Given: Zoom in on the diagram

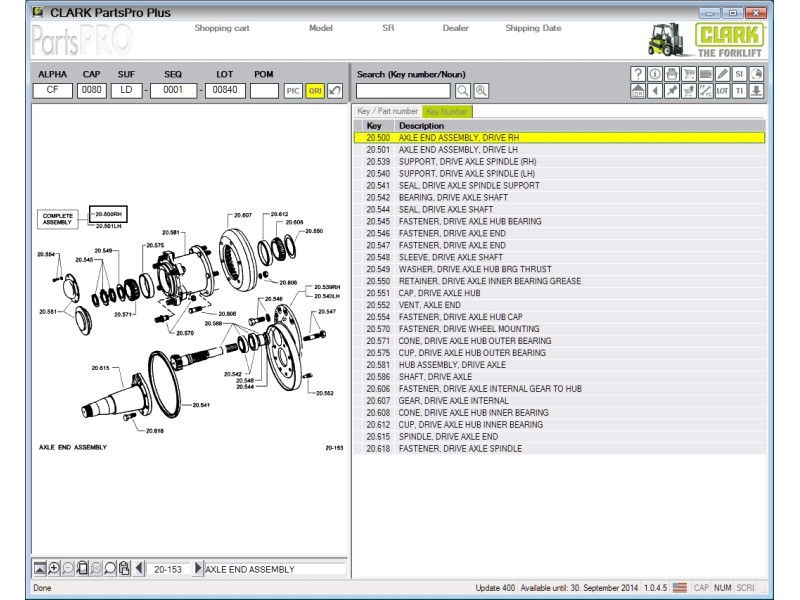Looking at the screenshot, I should tap(54, 568).
